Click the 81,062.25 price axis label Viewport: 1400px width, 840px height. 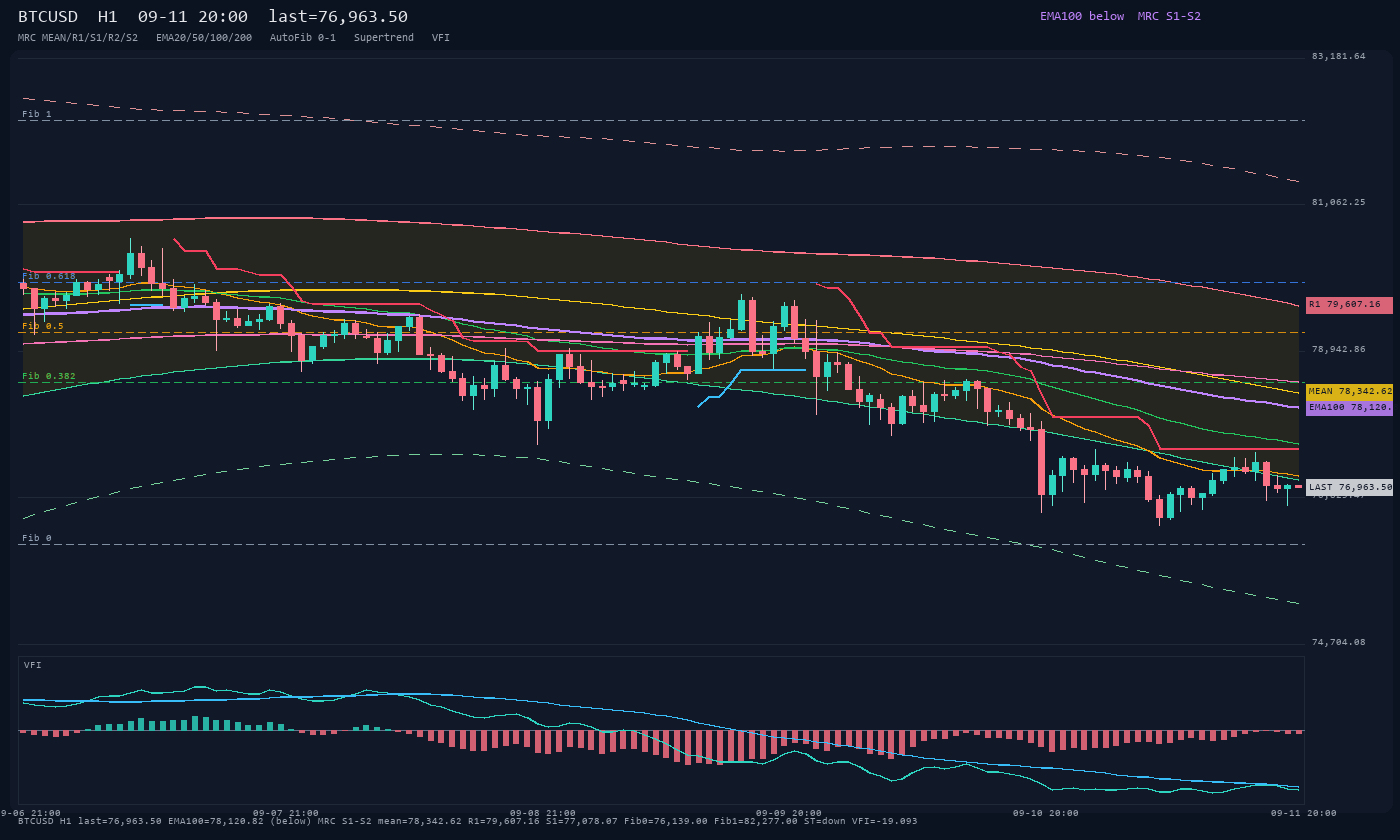pos(1338,202)
